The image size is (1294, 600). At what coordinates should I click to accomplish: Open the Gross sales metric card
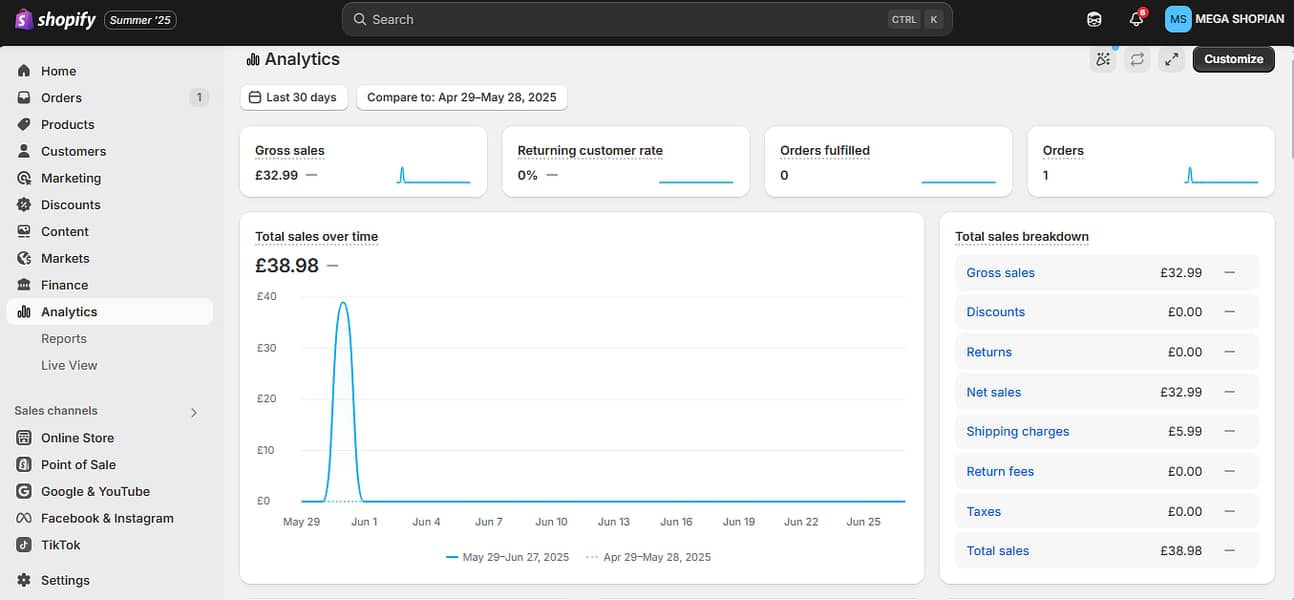363,161
